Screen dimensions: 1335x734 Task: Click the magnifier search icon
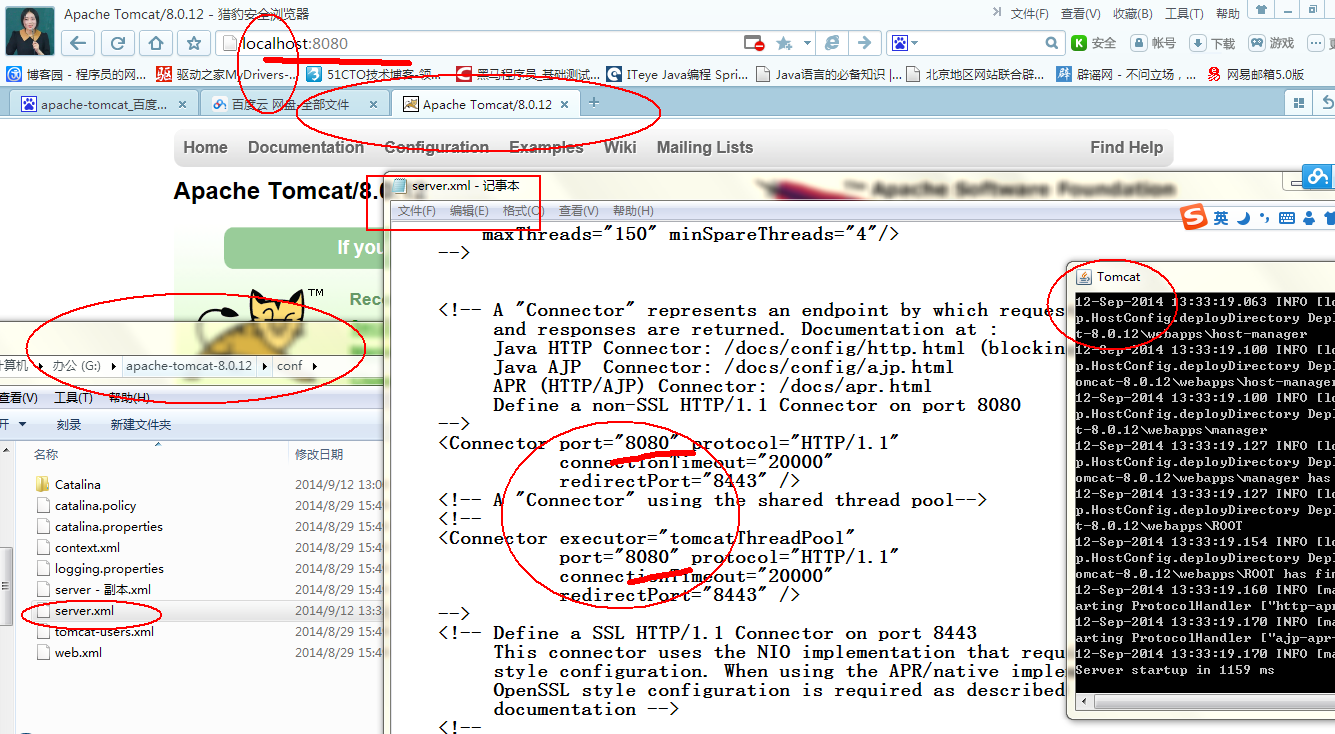tap(1052, 43)
